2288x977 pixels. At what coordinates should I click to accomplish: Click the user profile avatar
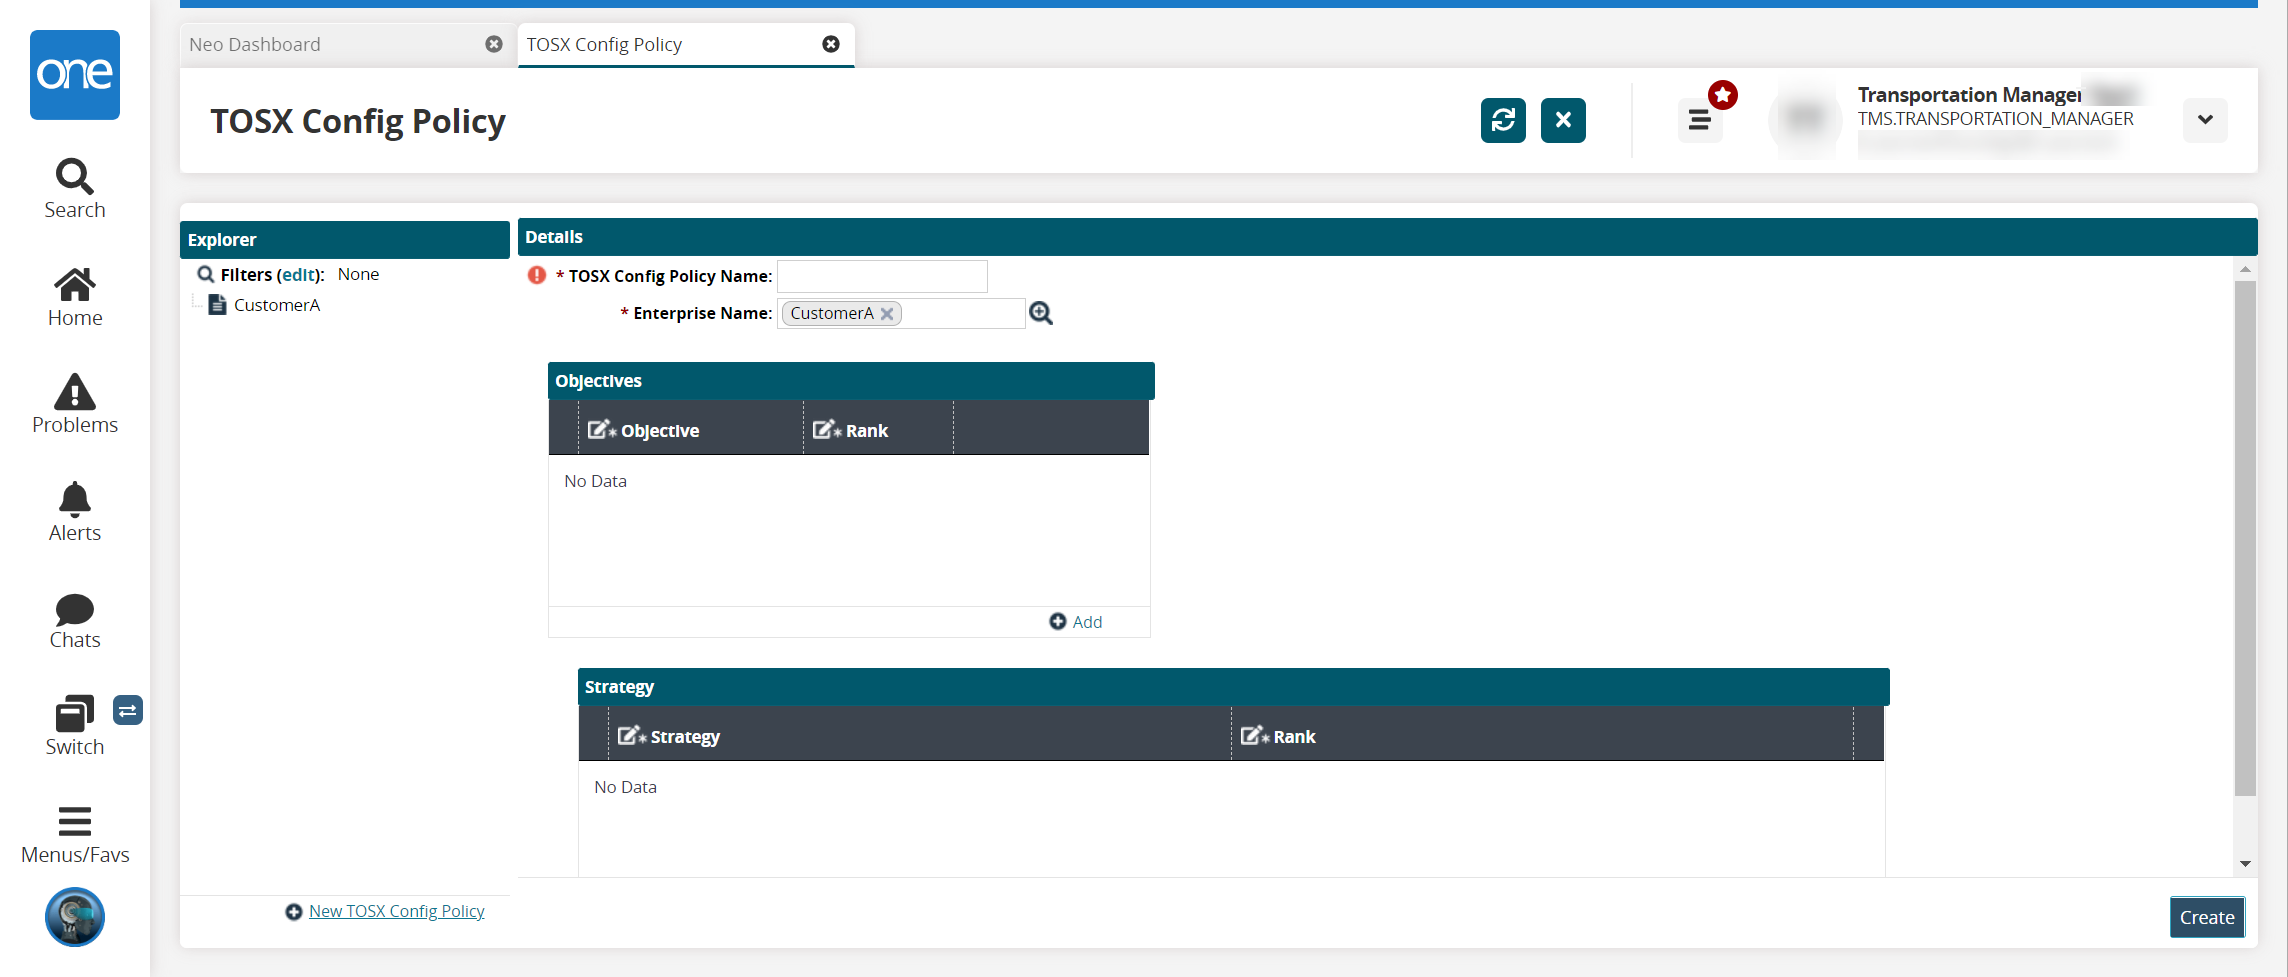point(1805,119)
